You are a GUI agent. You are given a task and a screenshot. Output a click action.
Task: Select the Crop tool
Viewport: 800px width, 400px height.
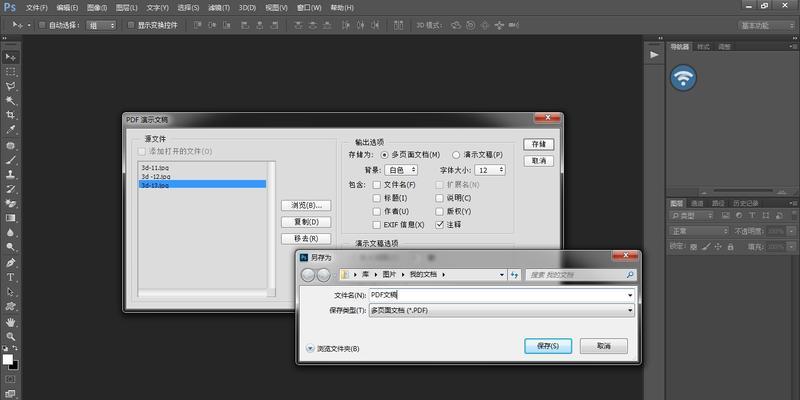10,115
